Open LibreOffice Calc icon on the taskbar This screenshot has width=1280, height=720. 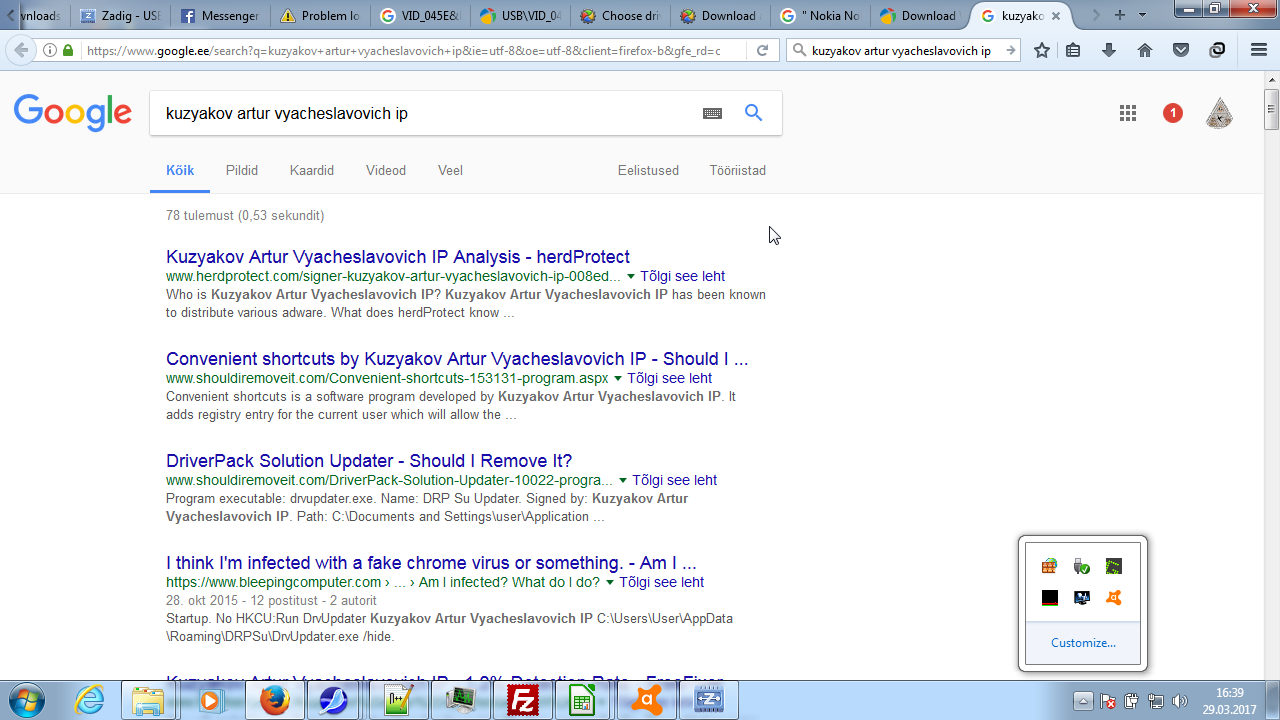584,700
